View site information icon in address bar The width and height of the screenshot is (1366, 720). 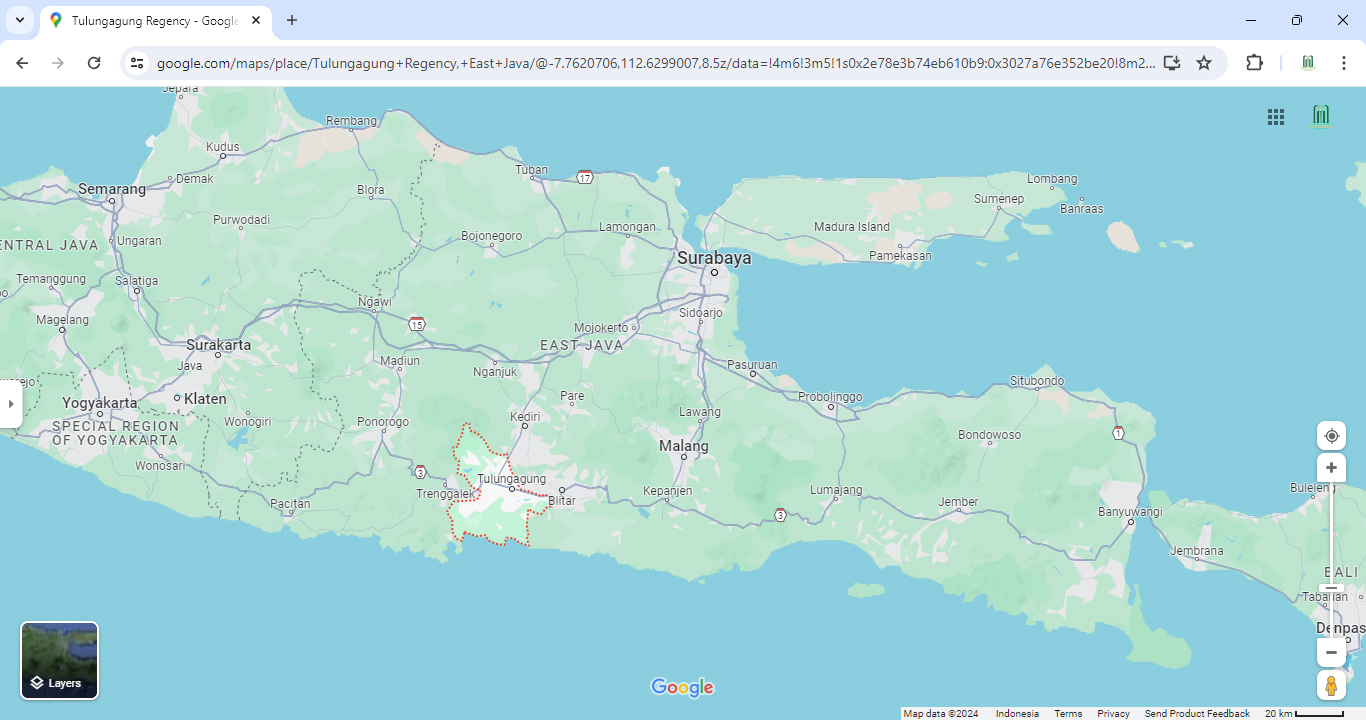click(137, 63)
